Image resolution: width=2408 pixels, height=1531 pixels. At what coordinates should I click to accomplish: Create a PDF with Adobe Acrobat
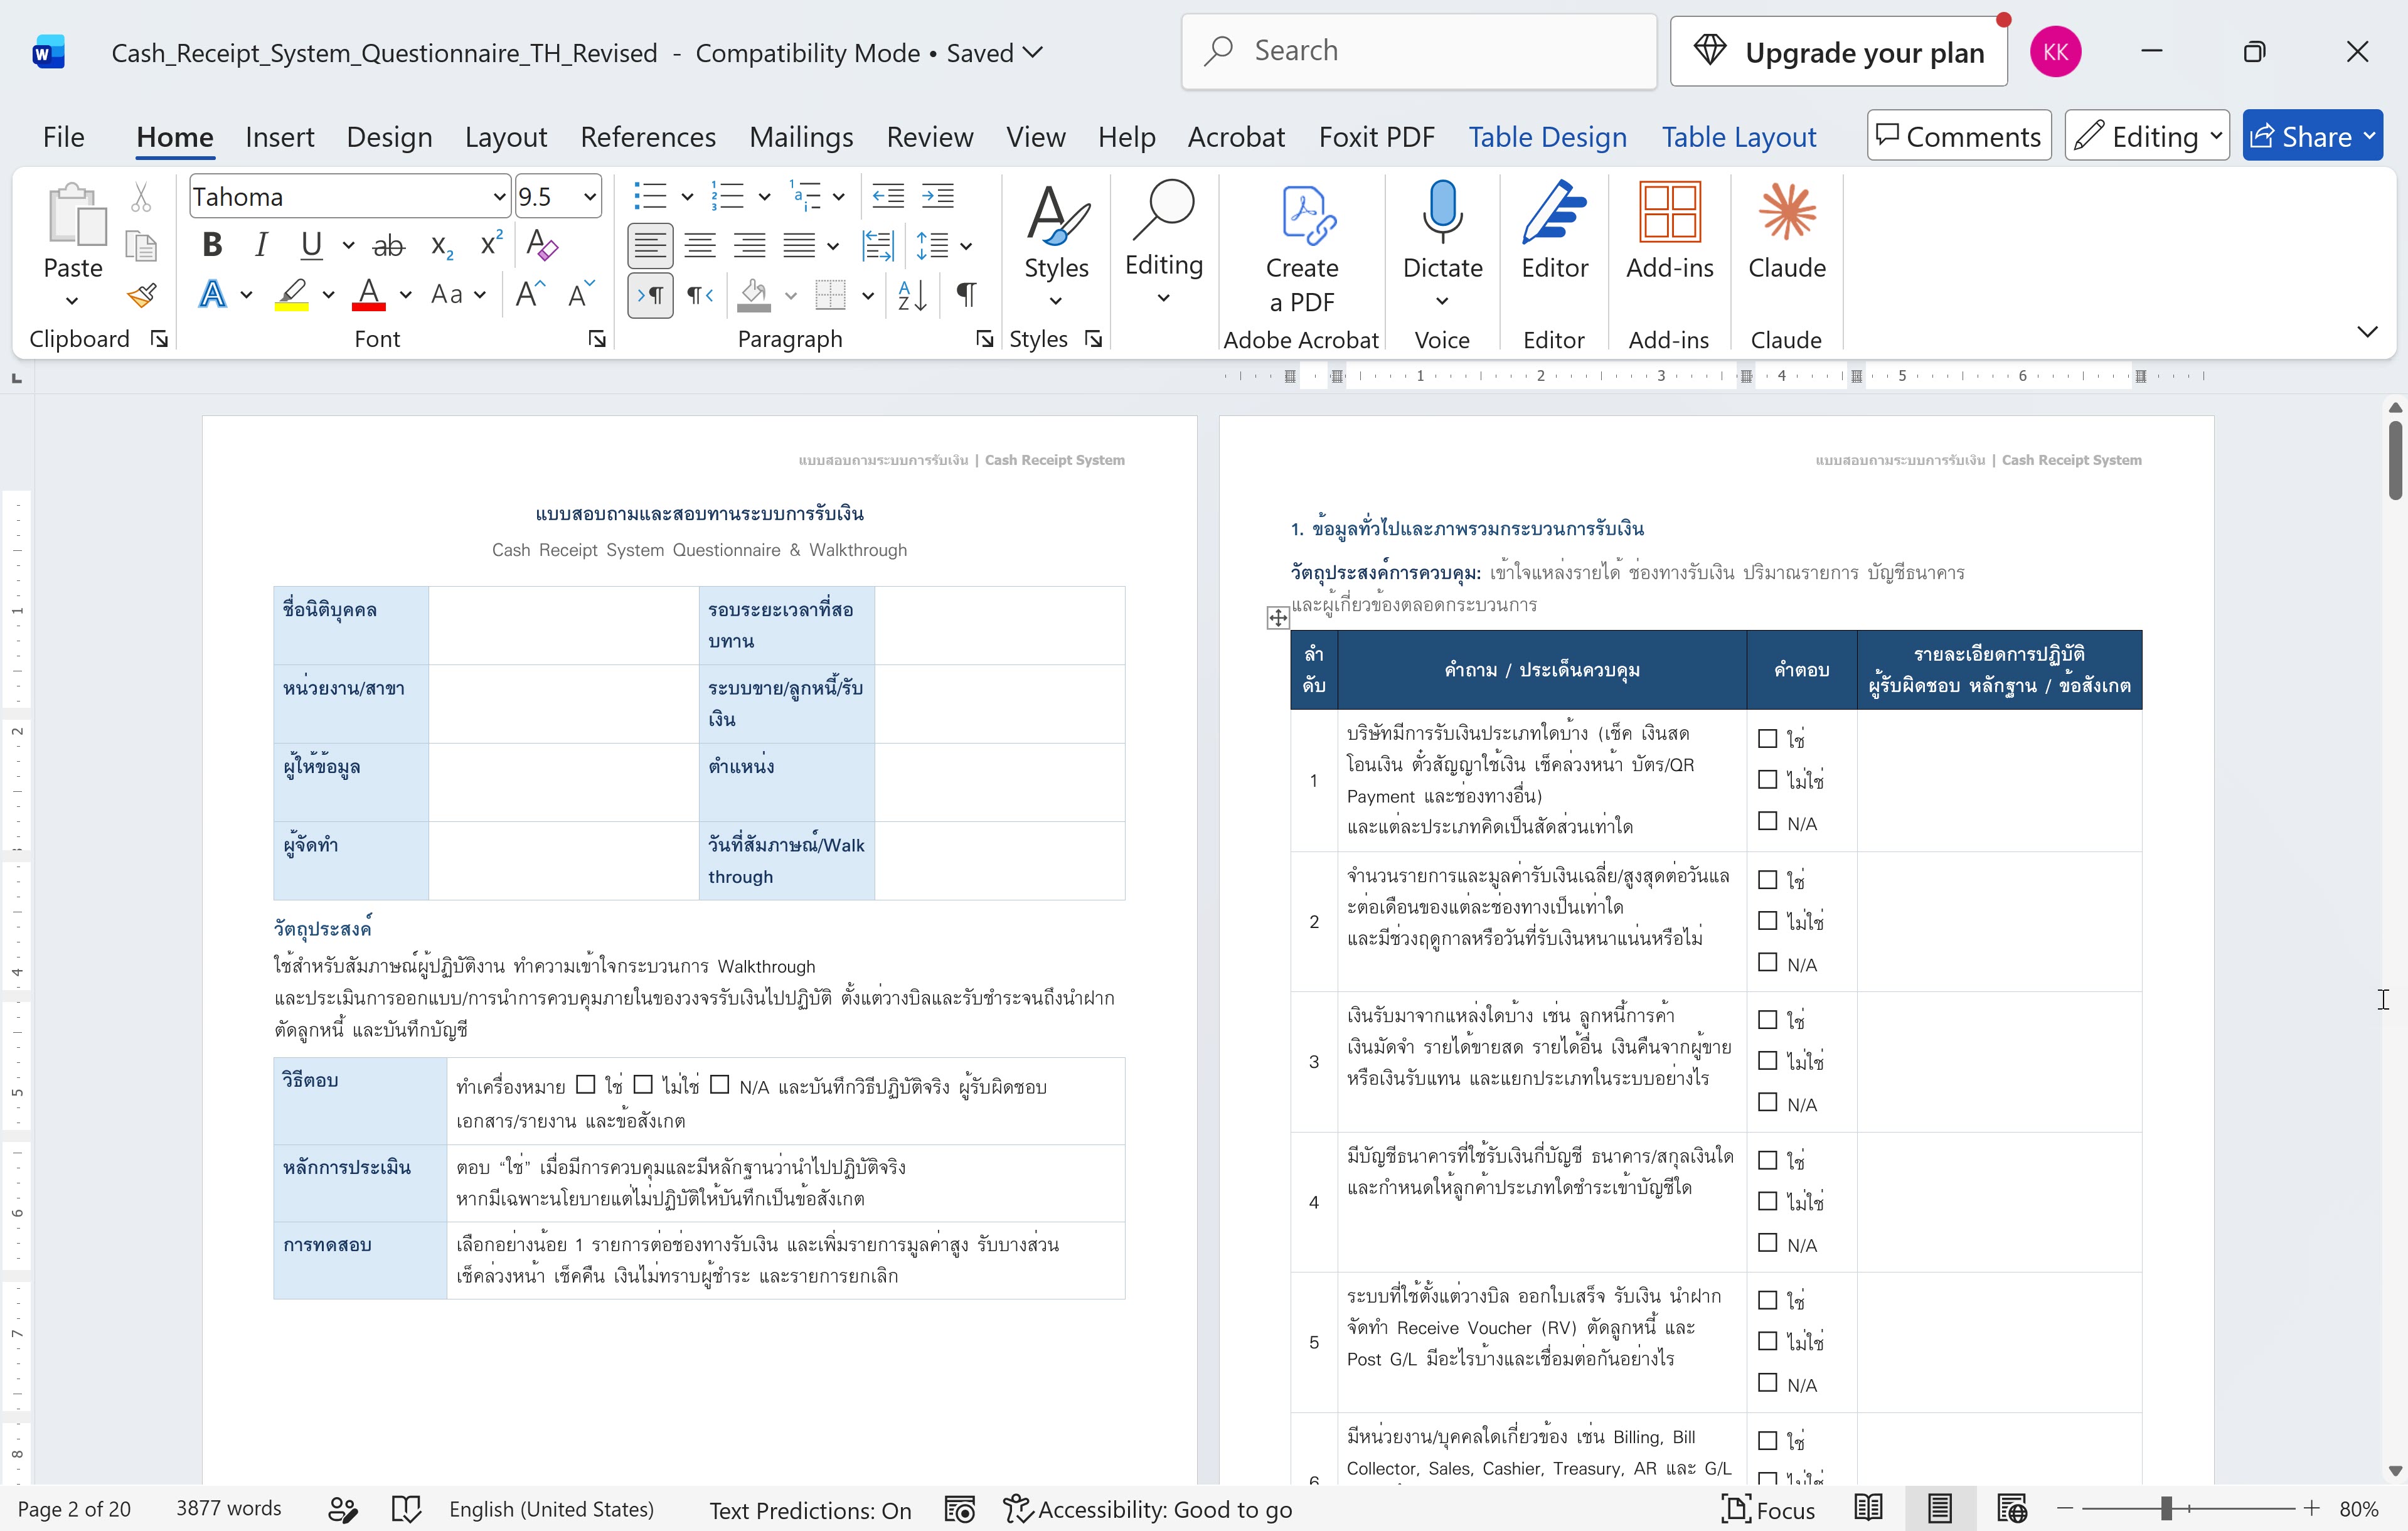tap(1301, 248)
